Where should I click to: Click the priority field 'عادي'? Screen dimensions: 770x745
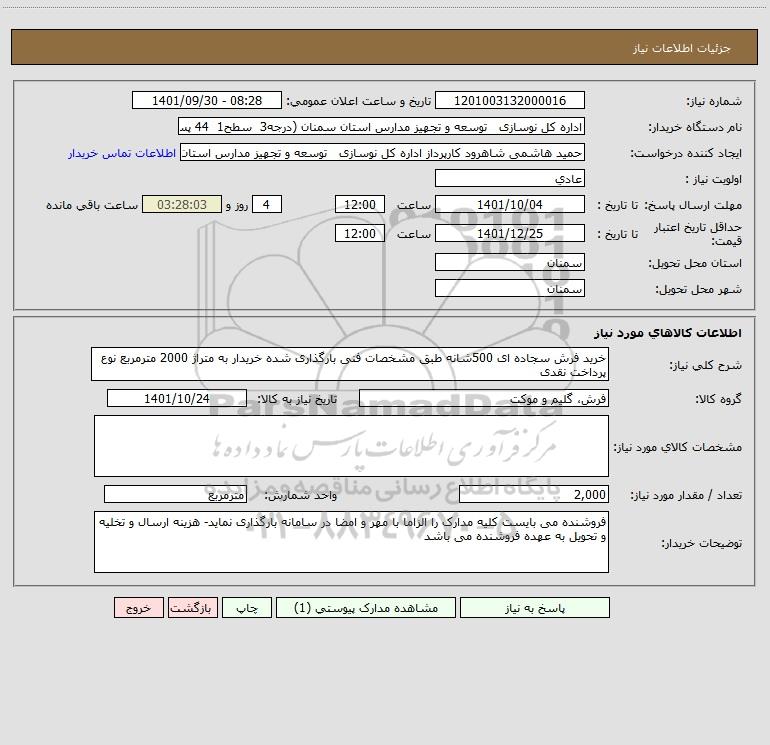(510, 179)
